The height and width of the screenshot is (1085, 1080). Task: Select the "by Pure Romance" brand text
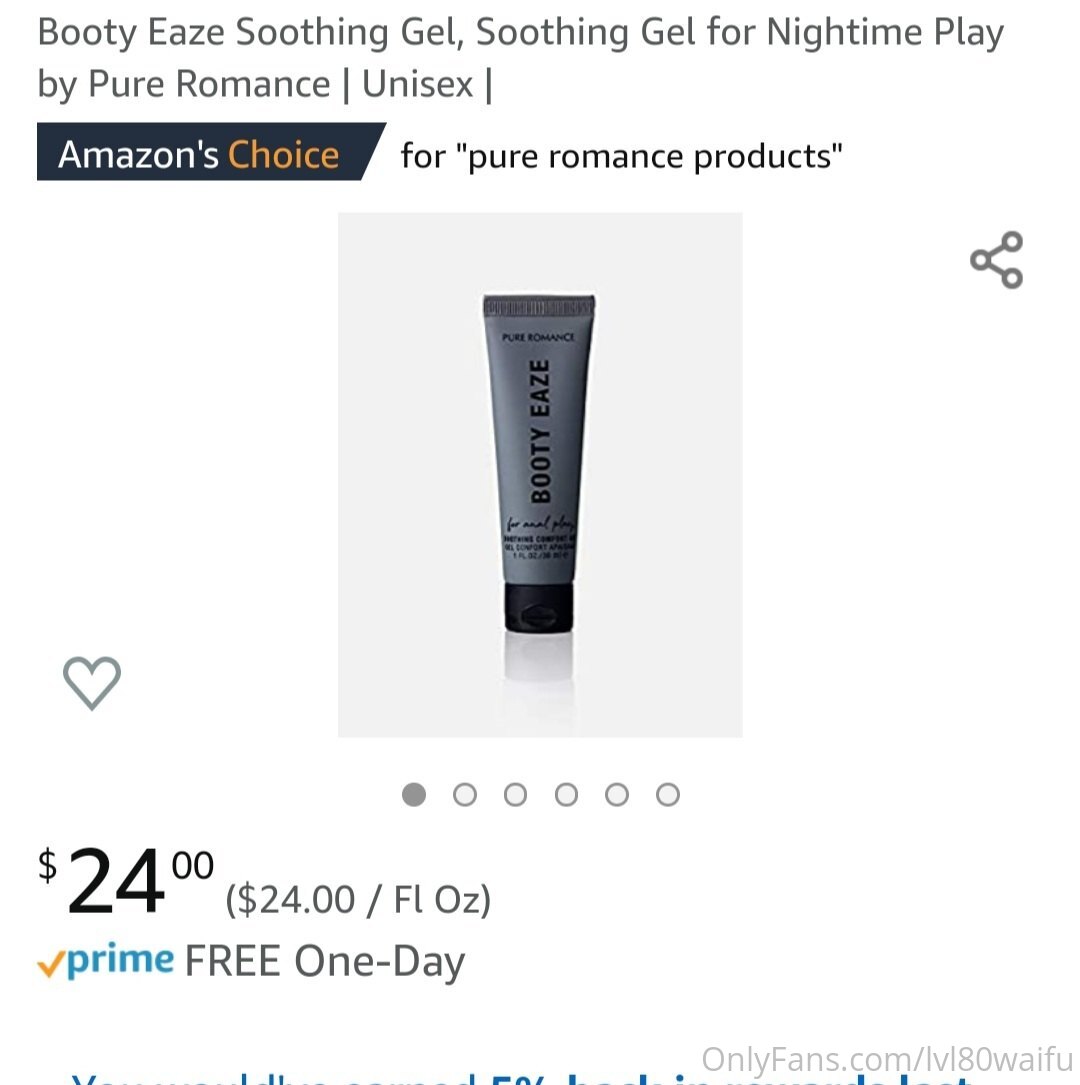point(183,85)
